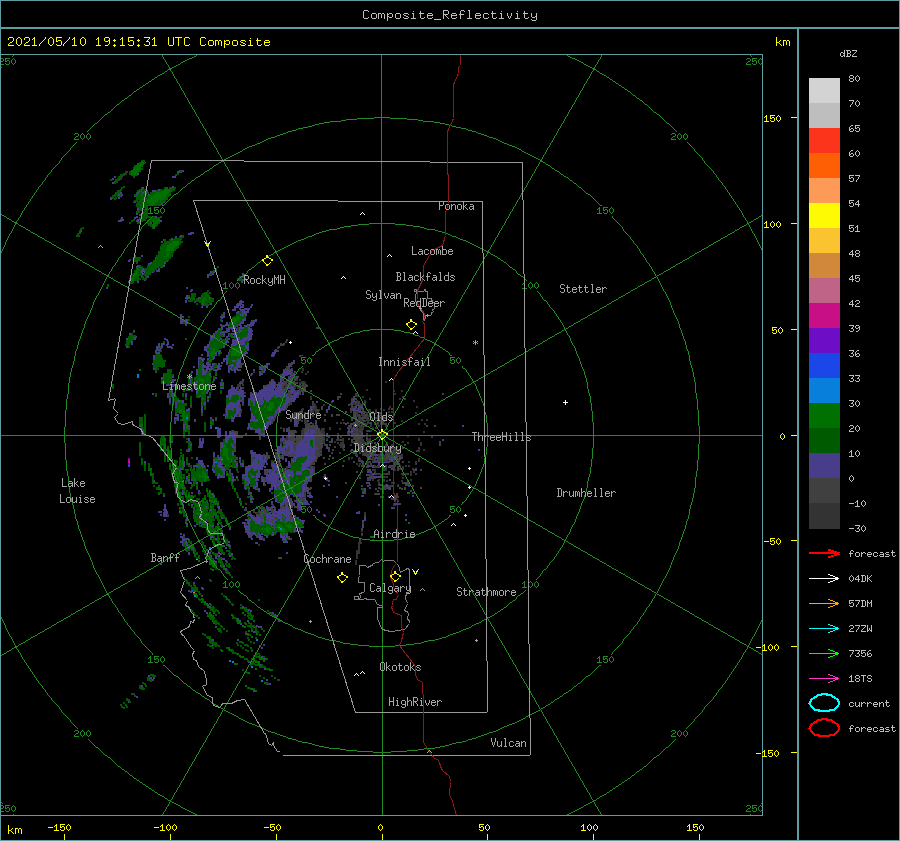Click the Didsbury label
900x841 pixels.
tap(378, 448)
